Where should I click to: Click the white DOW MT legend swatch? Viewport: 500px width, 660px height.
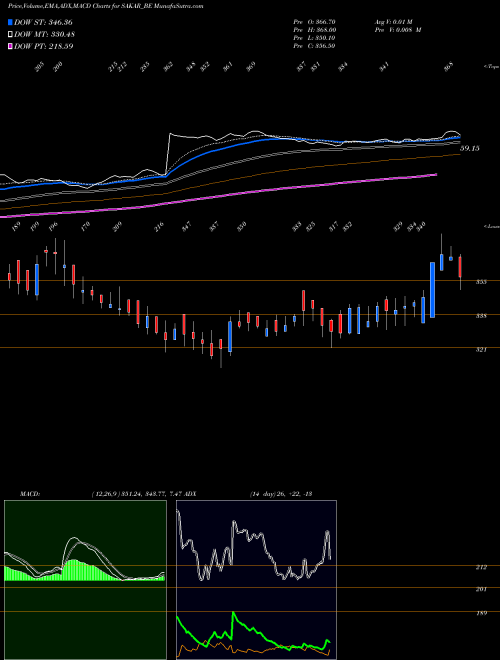[10, 34]
